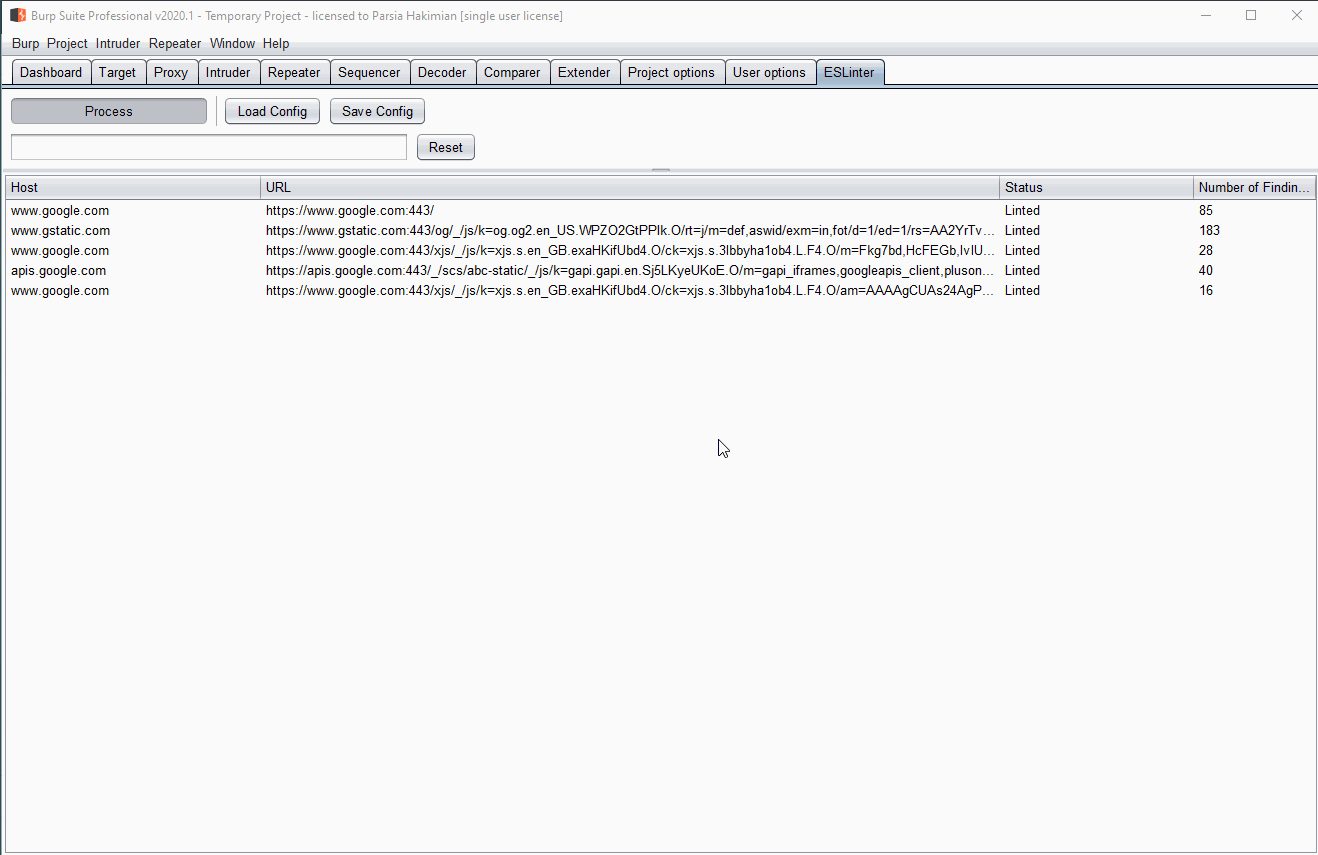Click findings count 85
This screenshot has height=855, width=1318.
pyautogui.click(x=1206, y=211)
